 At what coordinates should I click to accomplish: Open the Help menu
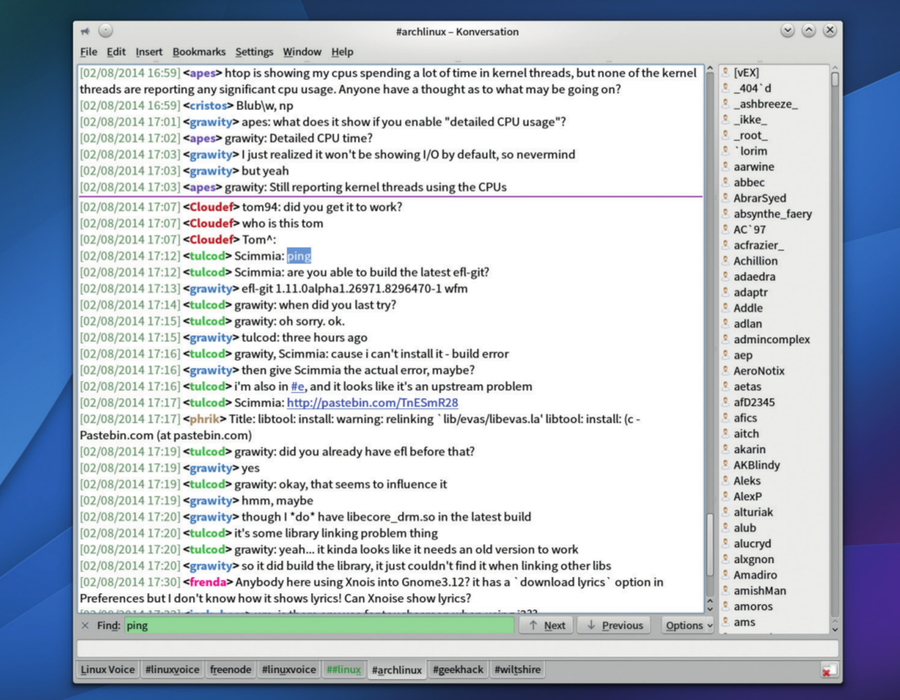[342, 52]
